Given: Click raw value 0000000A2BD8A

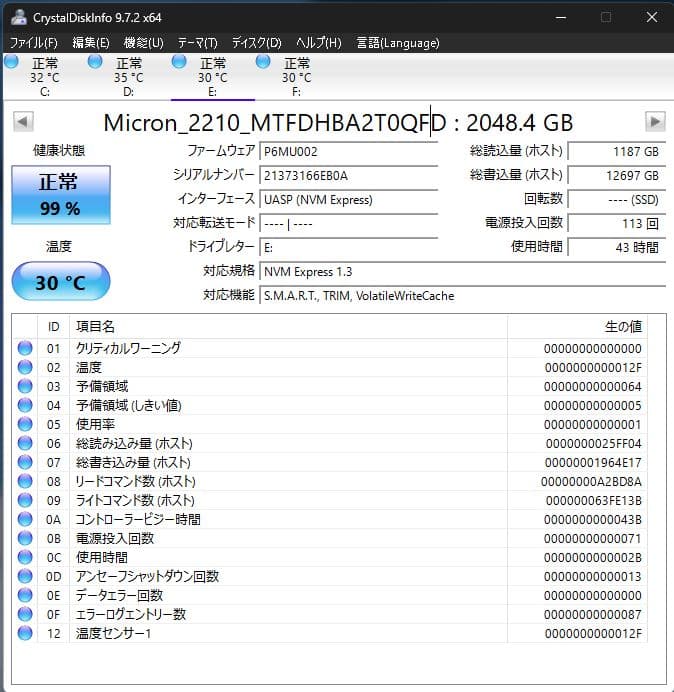Looking at the screenshot, I should click(591, 481).
